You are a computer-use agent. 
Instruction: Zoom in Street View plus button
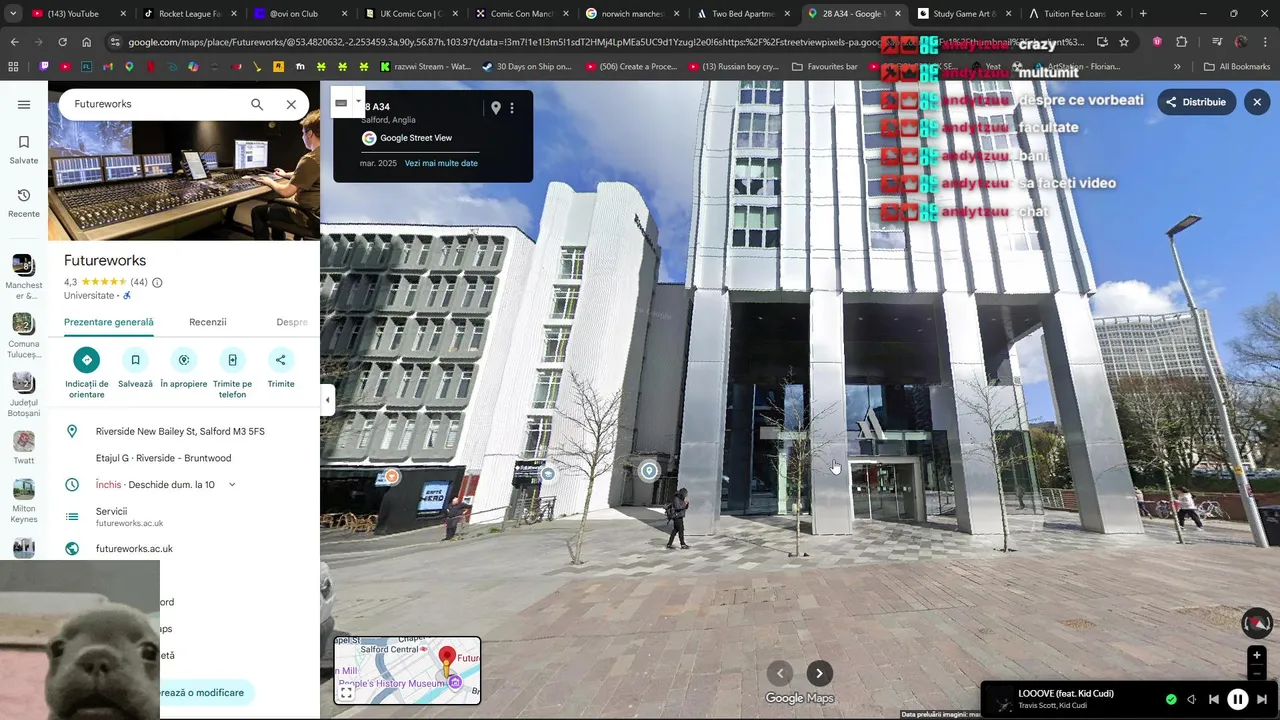pyautogui.click(x=1257, y=656)
